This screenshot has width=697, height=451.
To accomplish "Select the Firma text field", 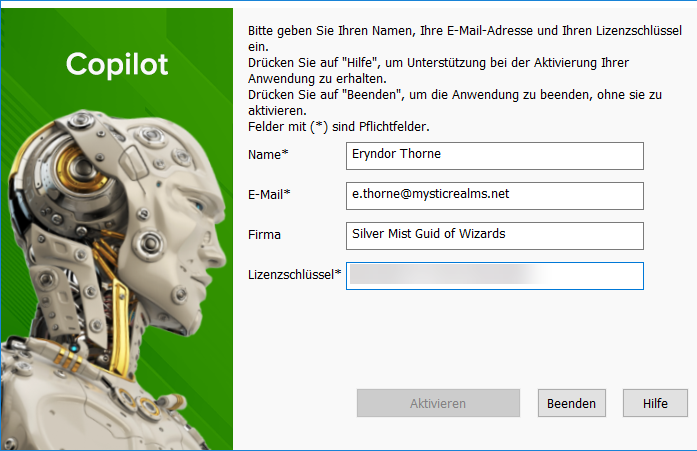I will coord(495,236).
